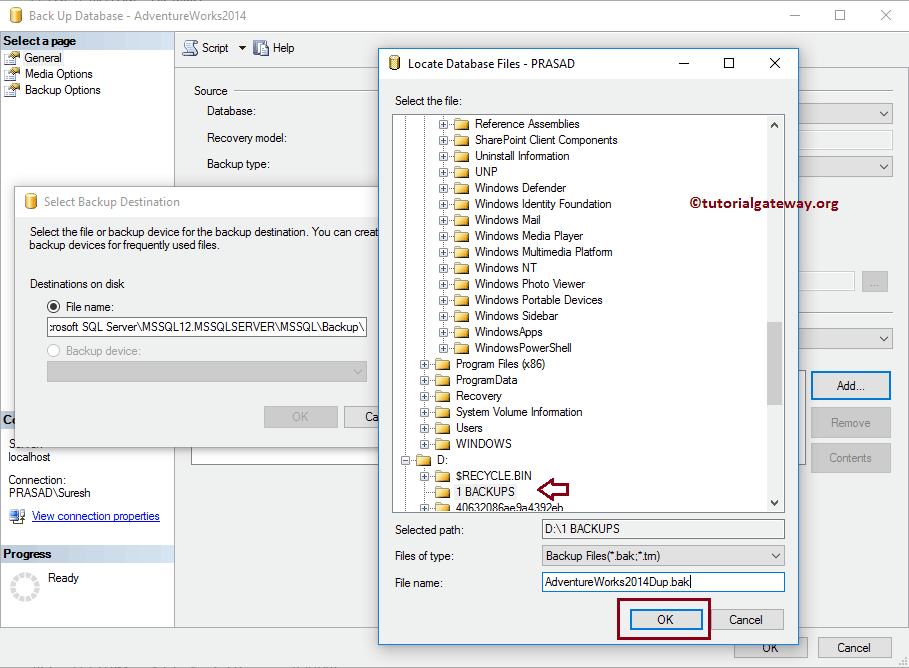The height and width of the screenshot is (668, 909).
Task: Open View connection properties link
Action: 96,516
